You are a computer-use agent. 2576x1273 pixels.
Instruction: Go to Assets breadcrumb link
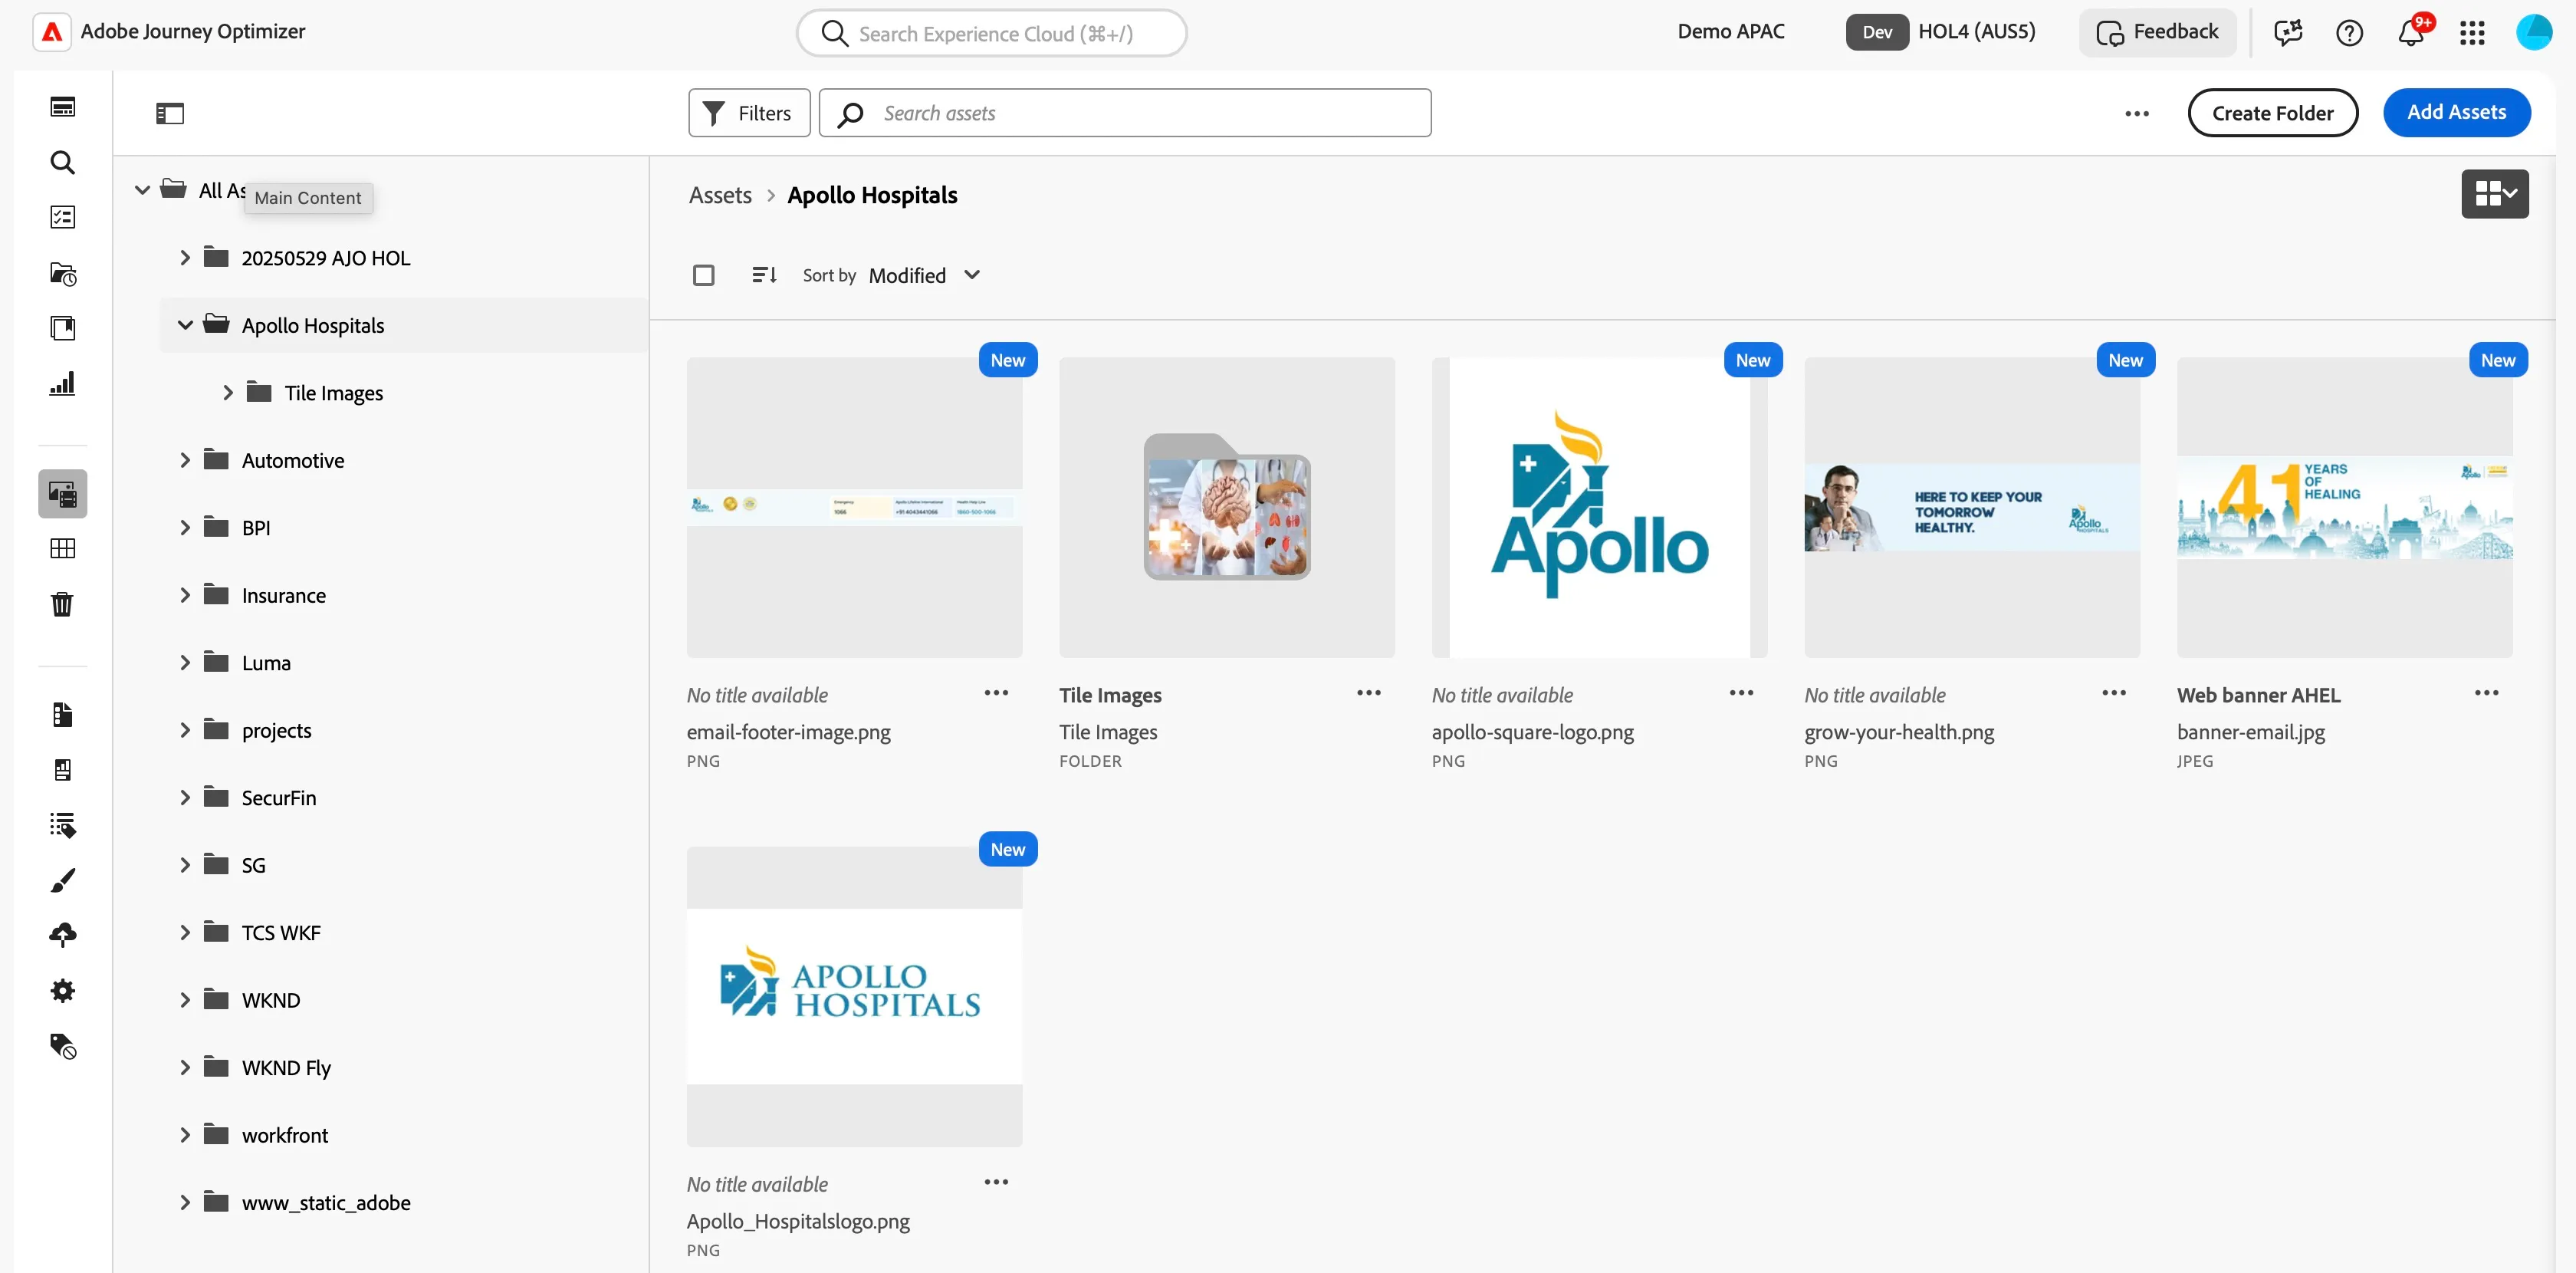coord(720,195)
